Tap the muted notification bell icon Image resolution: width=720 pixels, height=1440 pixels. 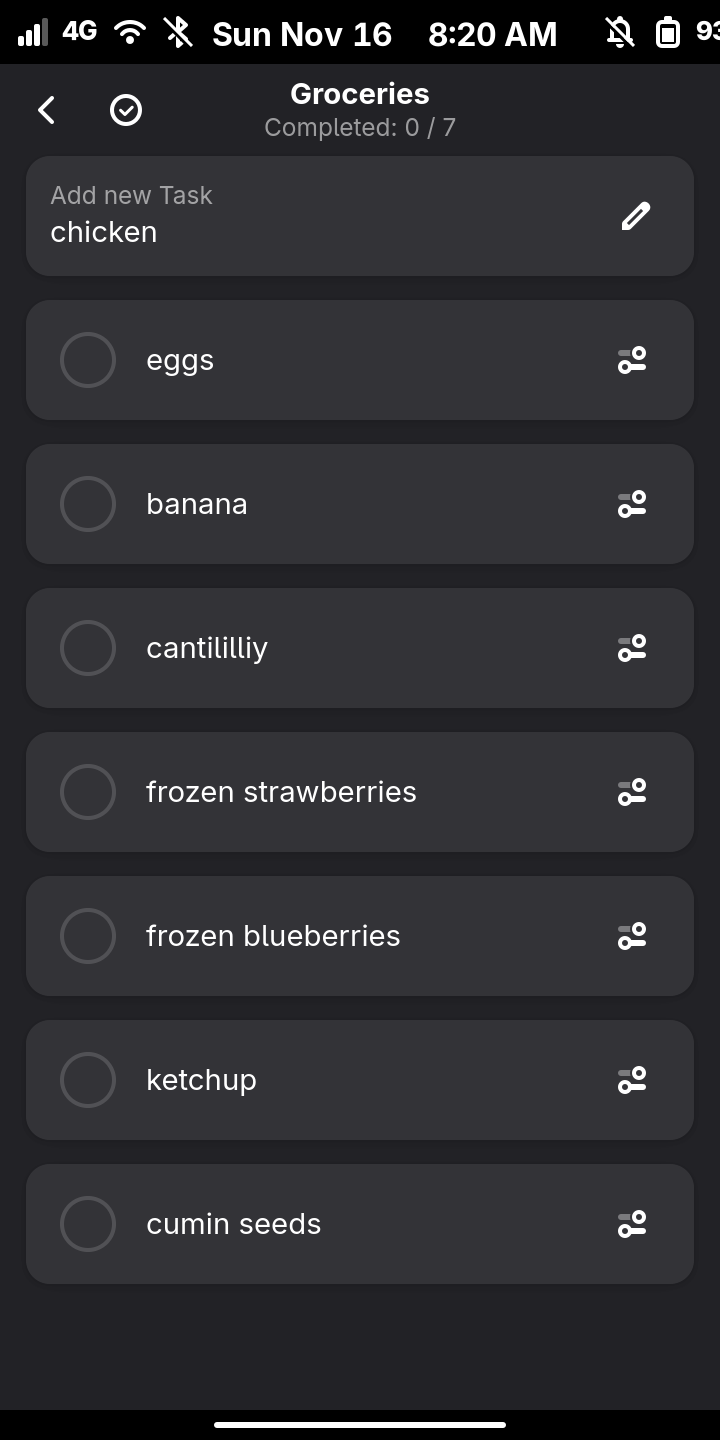[x=620, y=33]
